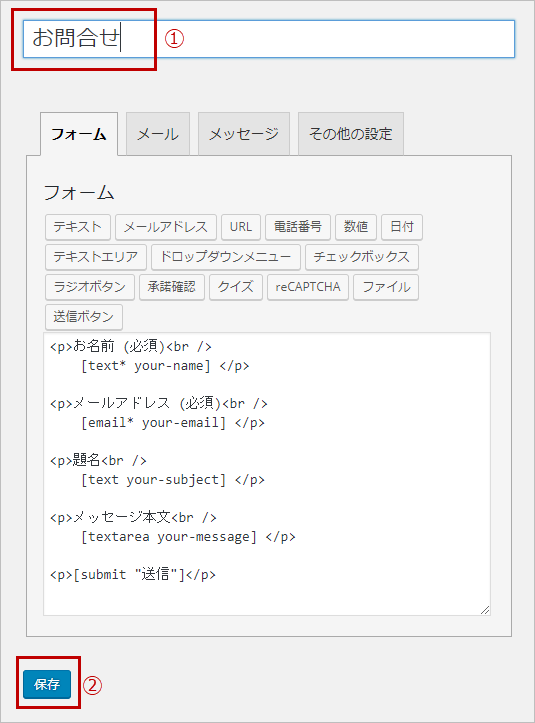The height and width of the screenshot is (723, 535).
Task: Click the textarea resize handle corner
Action: 485,610
